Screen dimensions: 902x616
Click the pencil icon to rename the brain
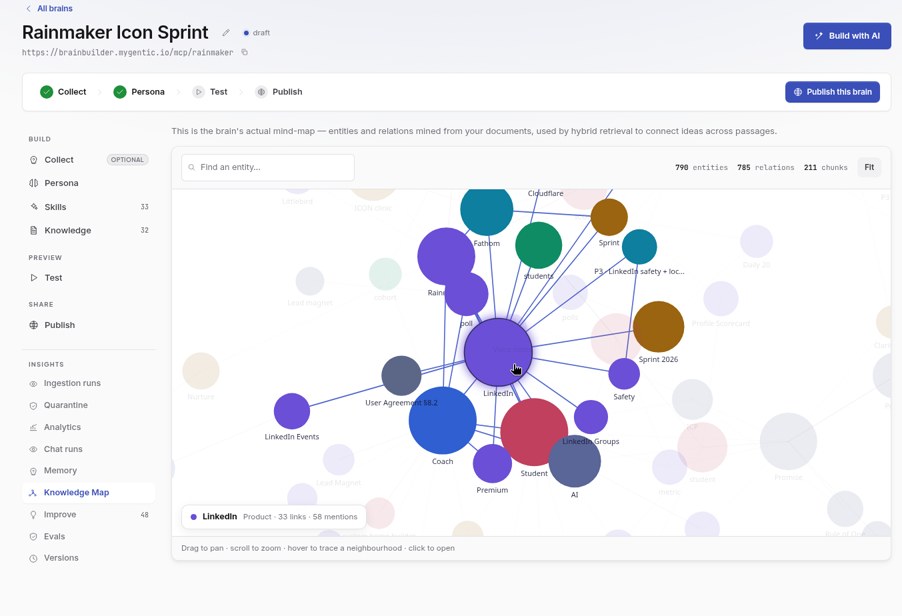point(226,33)
